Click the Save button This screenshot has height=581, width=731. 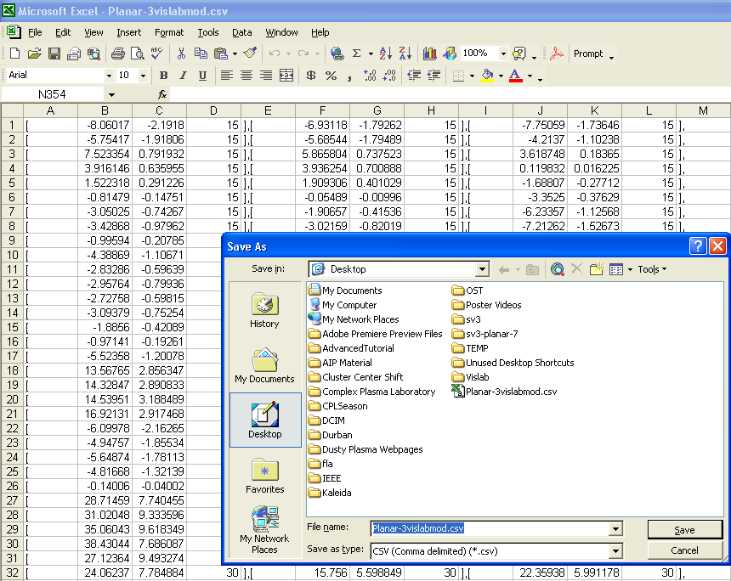[x=684, y=530]
